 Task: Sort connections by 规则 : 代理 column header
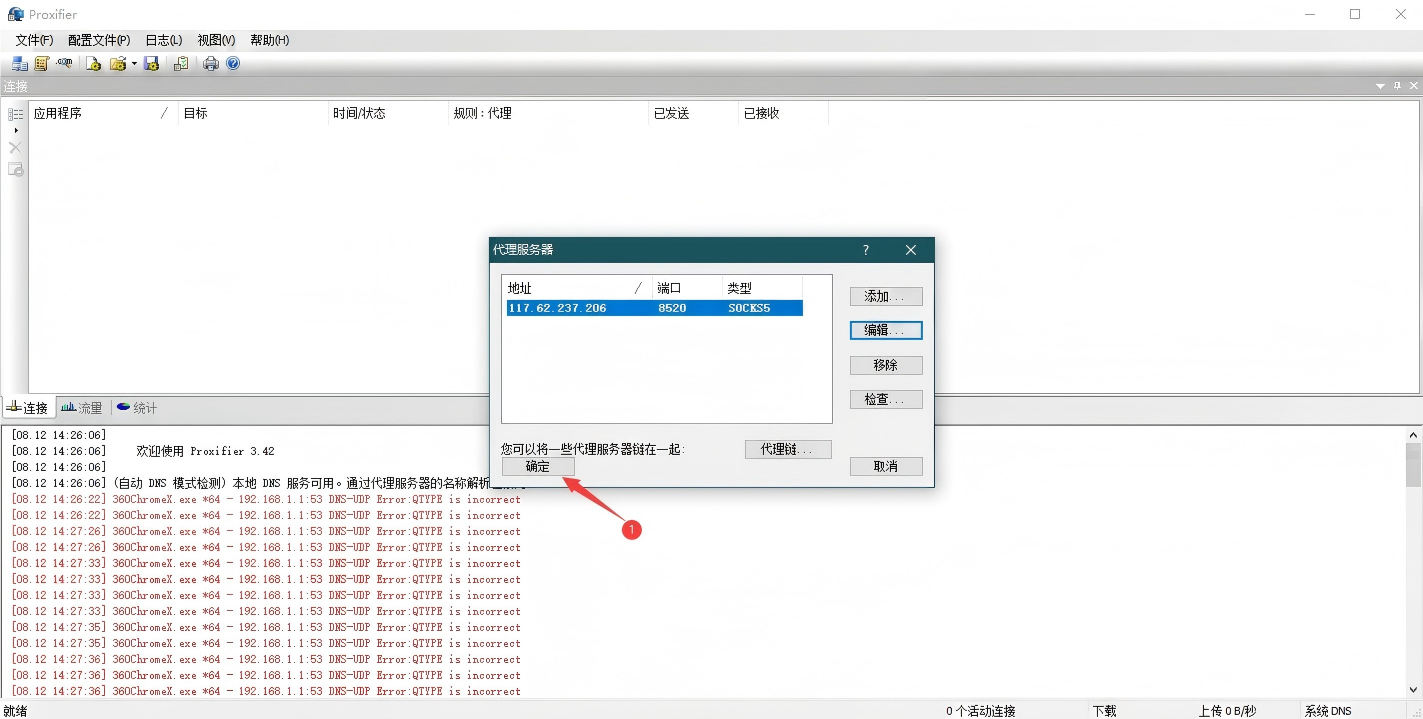click(549, 114)
